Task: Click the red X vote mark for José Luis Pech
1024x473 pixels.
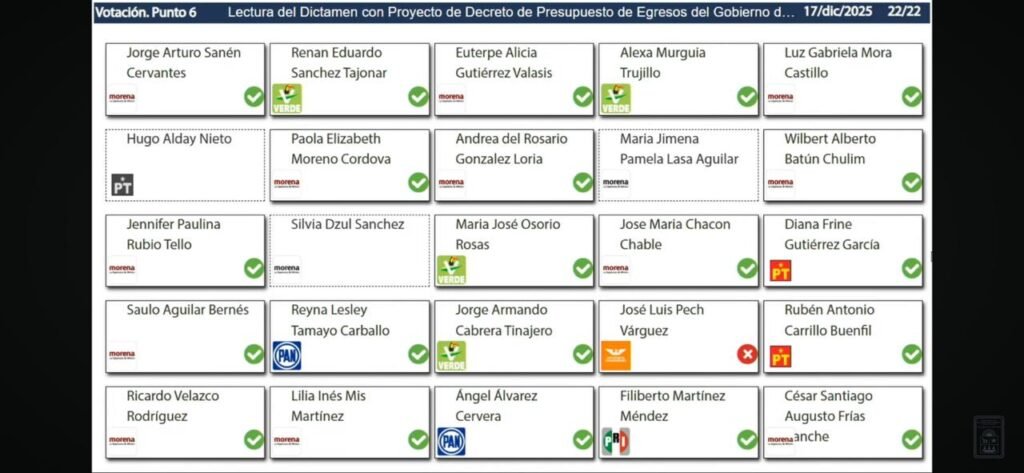Action: [747, 354]
